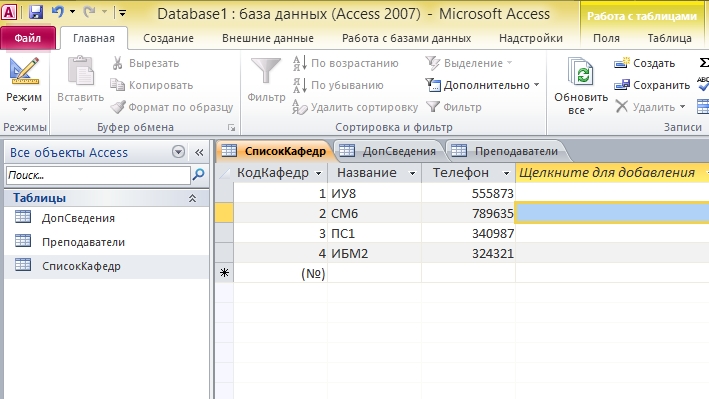This screenshot has width=709, height=399.
Task: Open the Режим view mode button
Action: pos(24,86)
